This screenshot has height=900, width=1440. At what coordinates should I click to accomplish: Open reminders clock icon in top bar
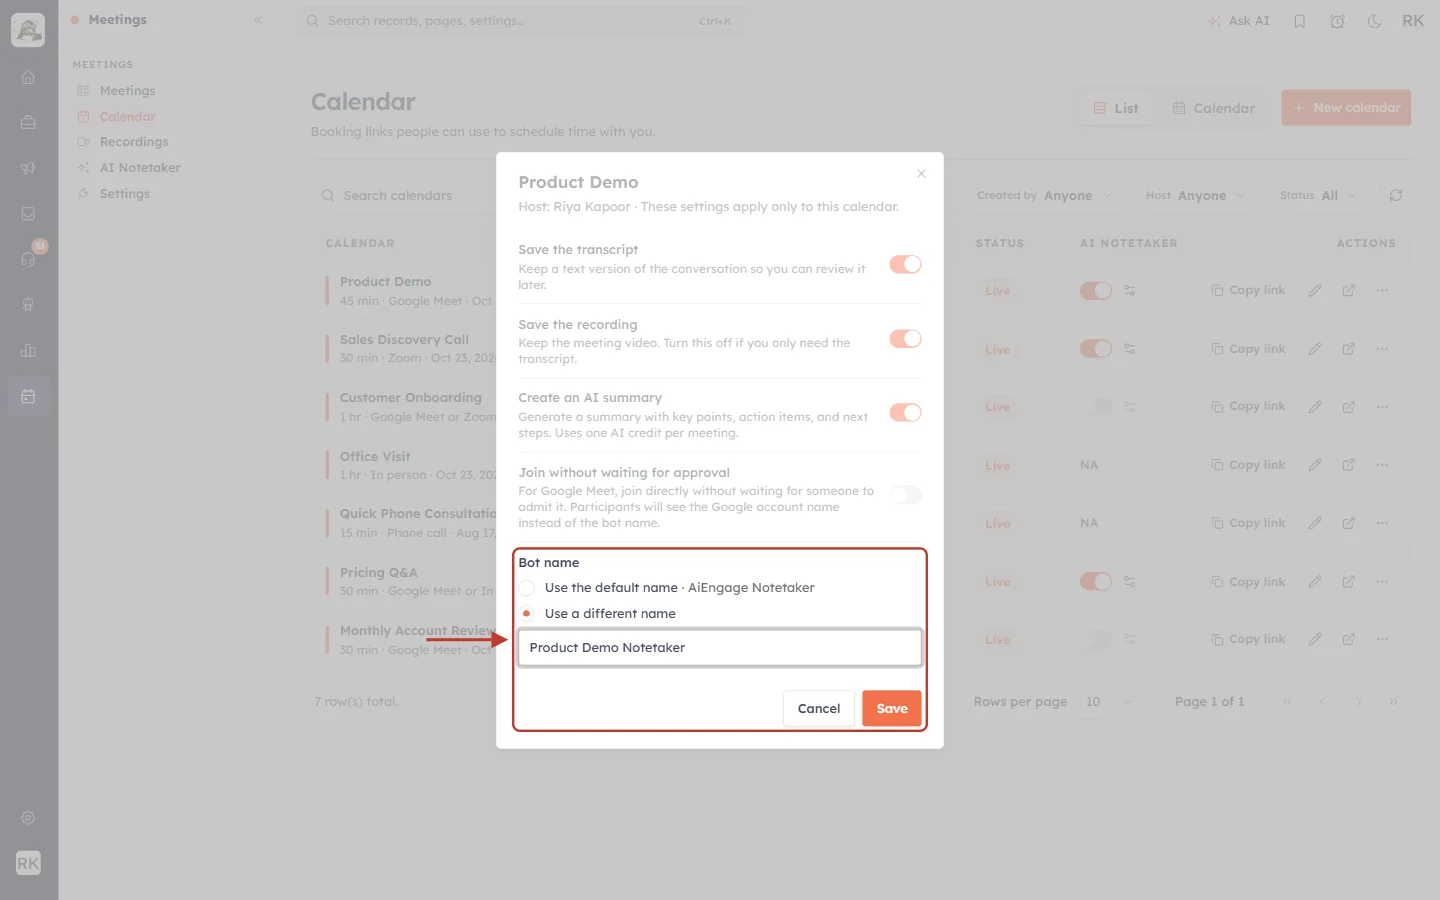click(1337, 21)
